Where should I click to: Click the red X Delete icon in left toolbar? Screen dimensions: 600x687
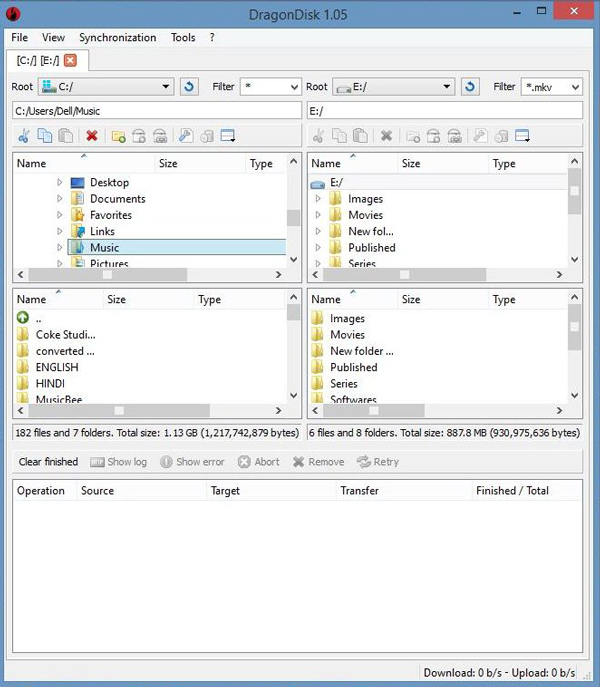pyautogui.click(x=92, y=136)
